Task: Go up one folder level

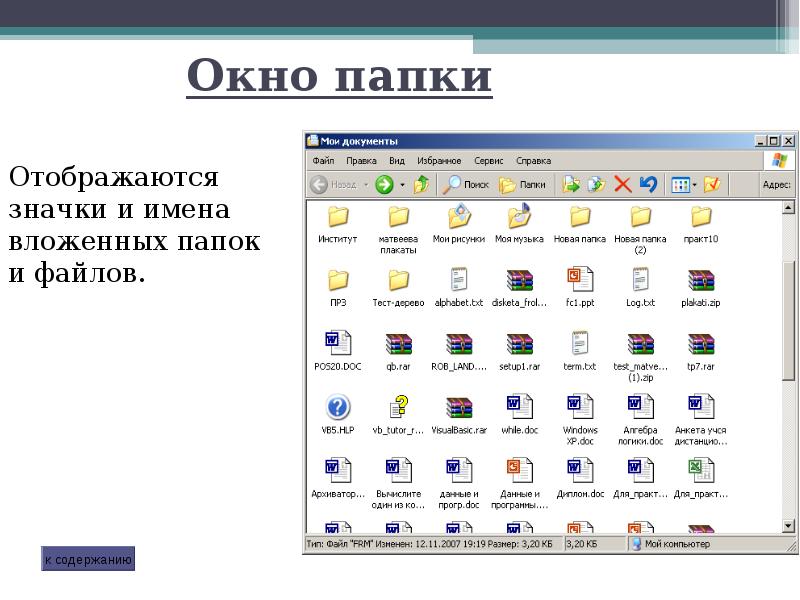Action: tap(422, 184)
